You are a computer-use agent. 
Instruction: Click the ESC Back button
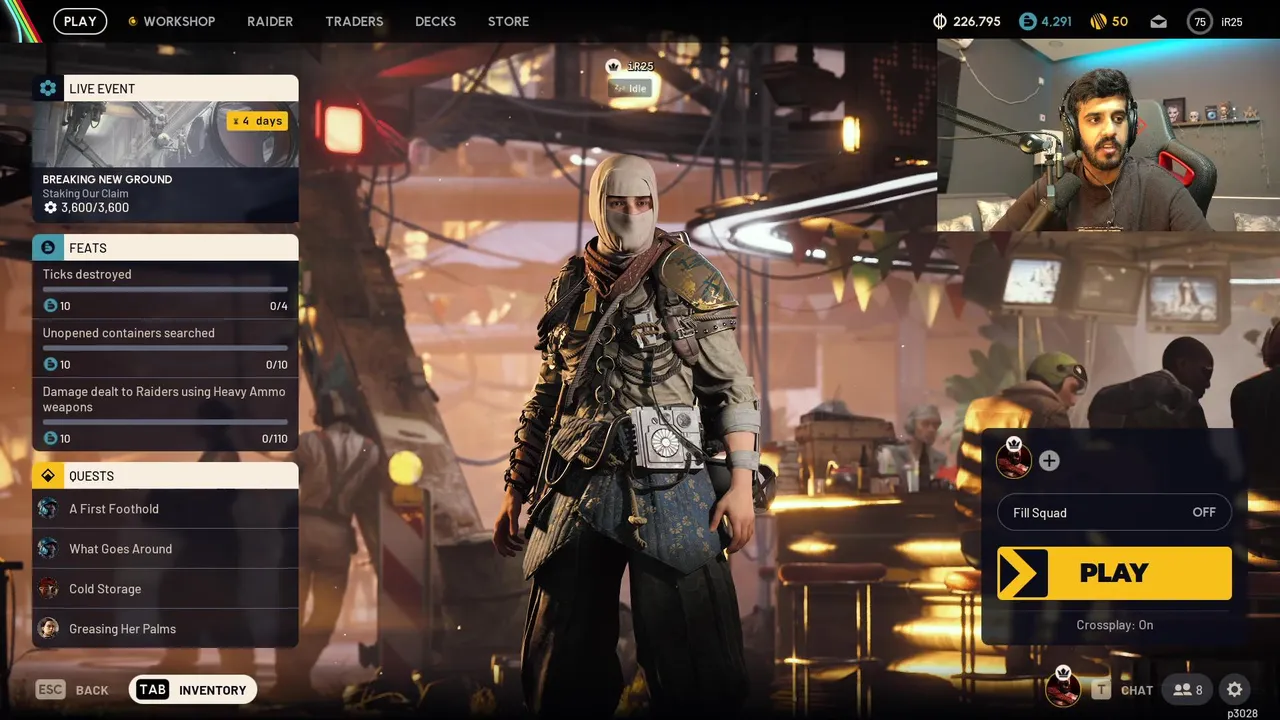pos(72,690)
